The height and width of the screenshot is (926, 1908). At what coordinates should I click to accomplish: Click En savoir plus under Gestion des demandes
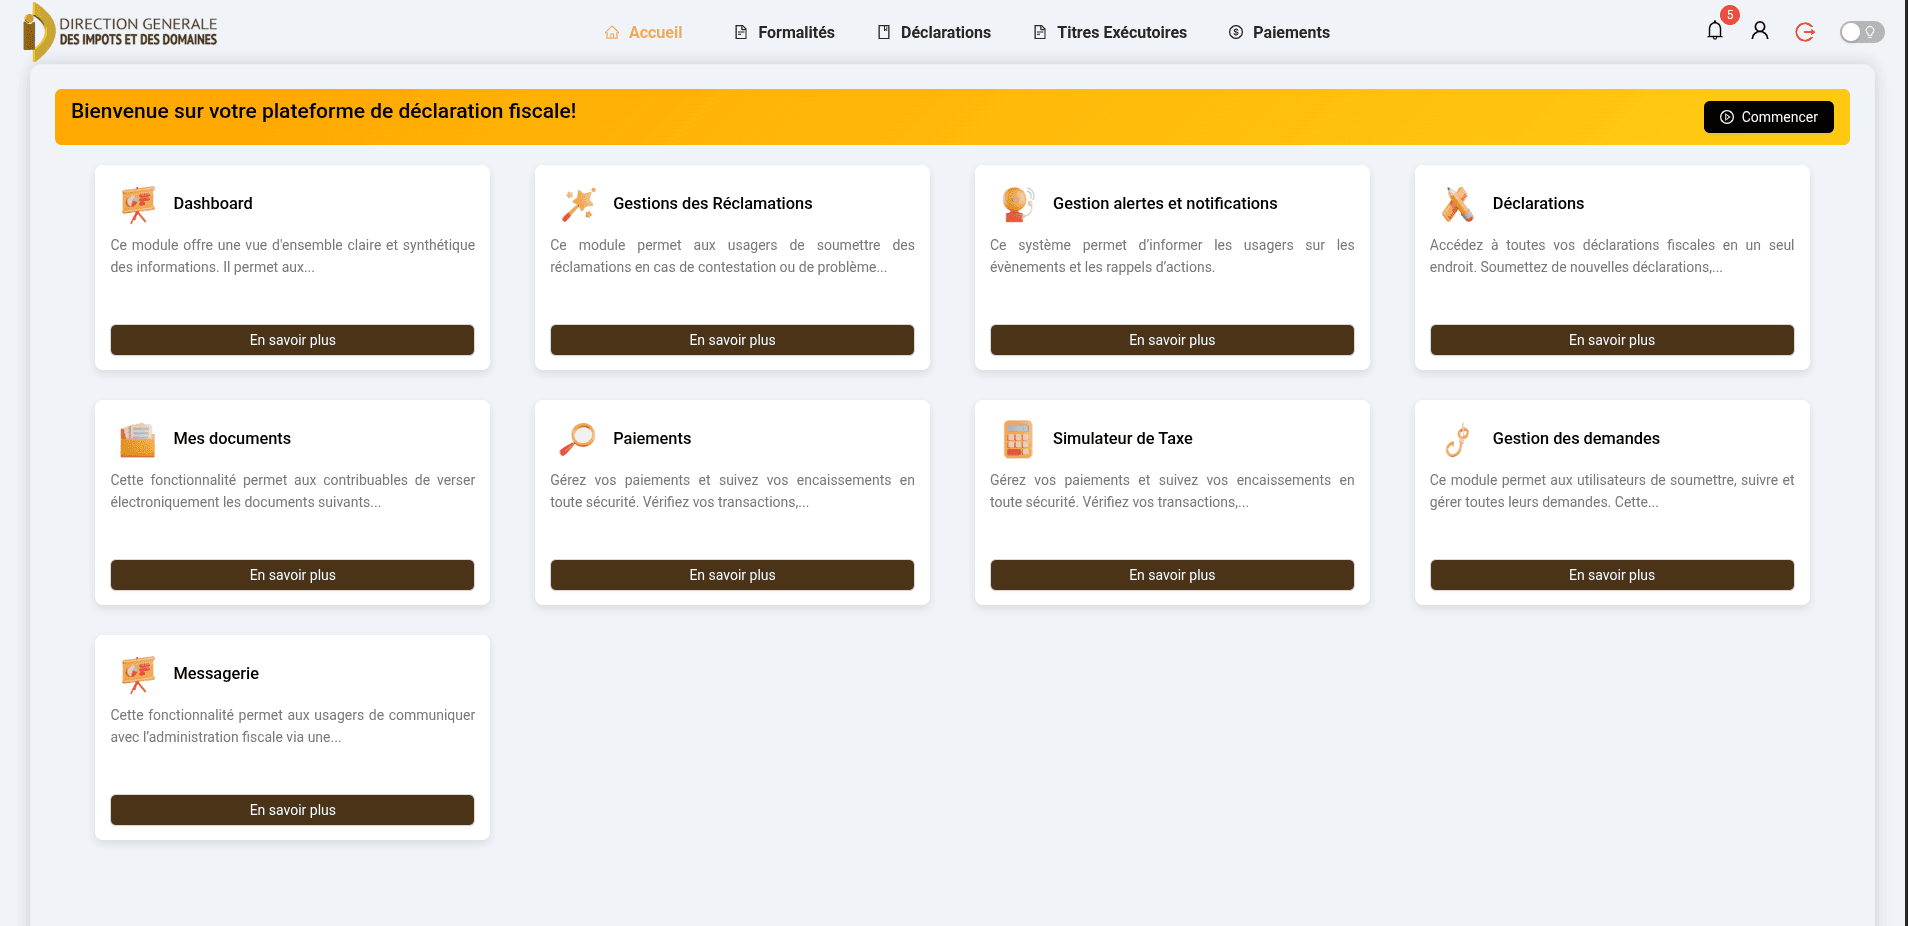(x=1612, y=575)
